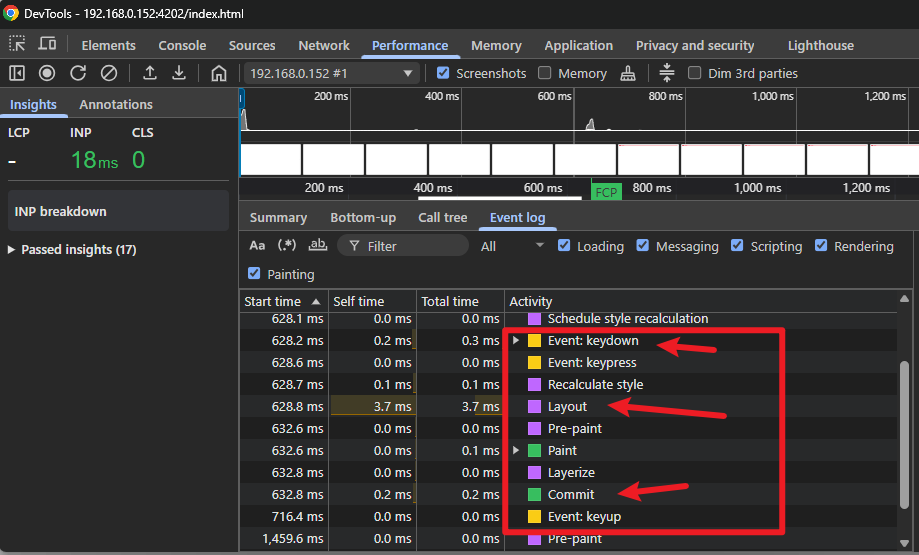Toggle device toolbar icon
Viewport: 919px width, 555px height.
(x=47, y=44)
